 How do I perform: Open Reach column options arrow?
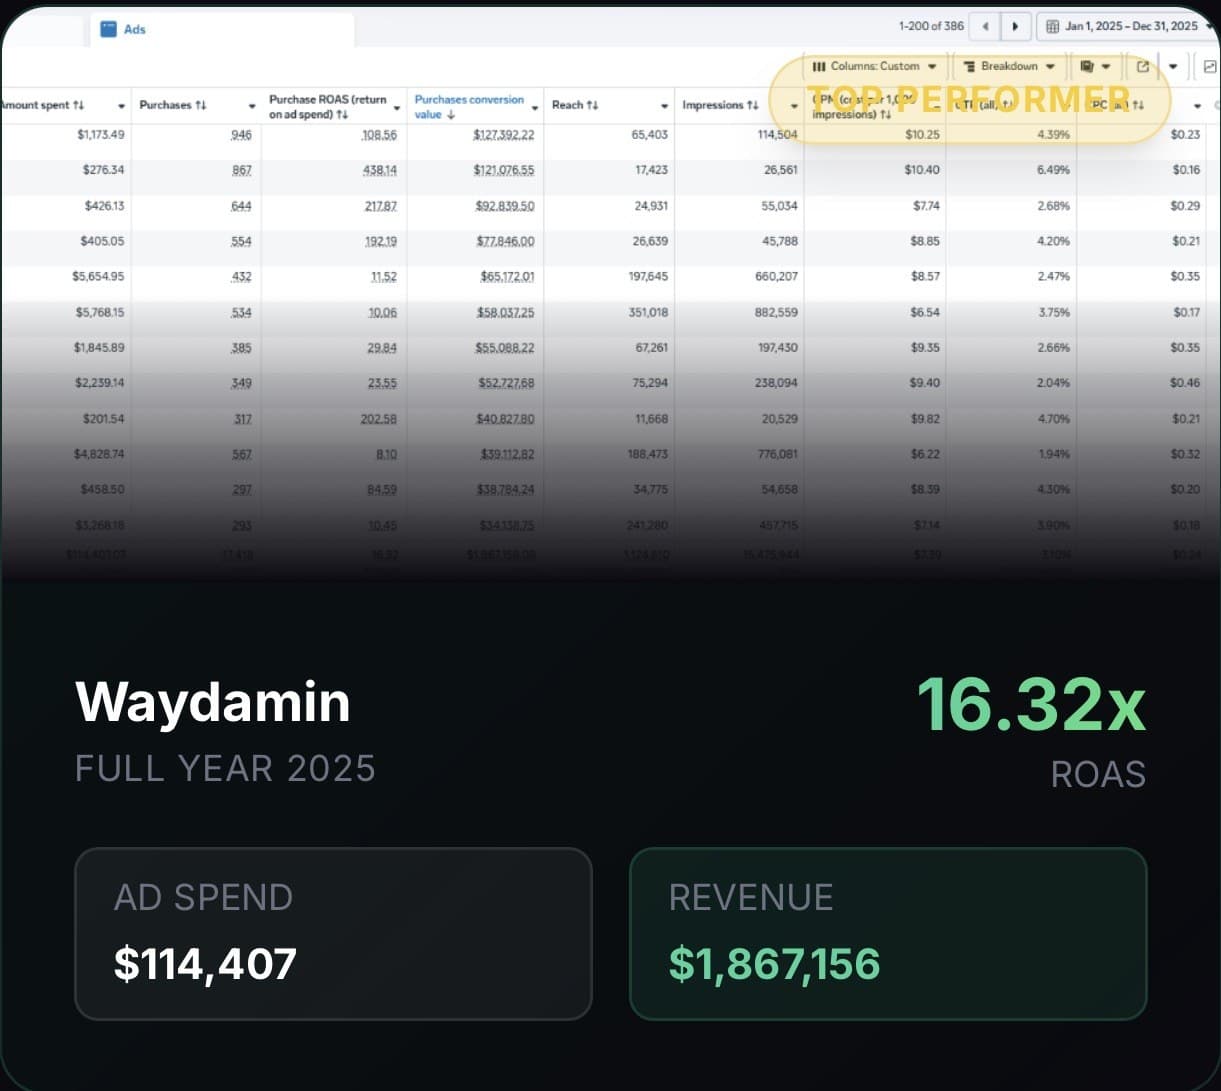665,106
